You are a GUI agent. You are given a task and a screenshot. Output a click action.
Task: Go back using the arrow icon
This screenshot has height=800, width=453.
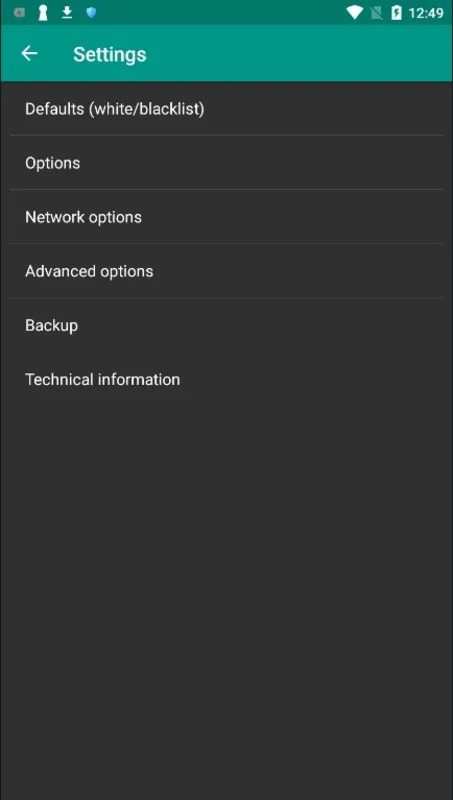click(29, 54)
